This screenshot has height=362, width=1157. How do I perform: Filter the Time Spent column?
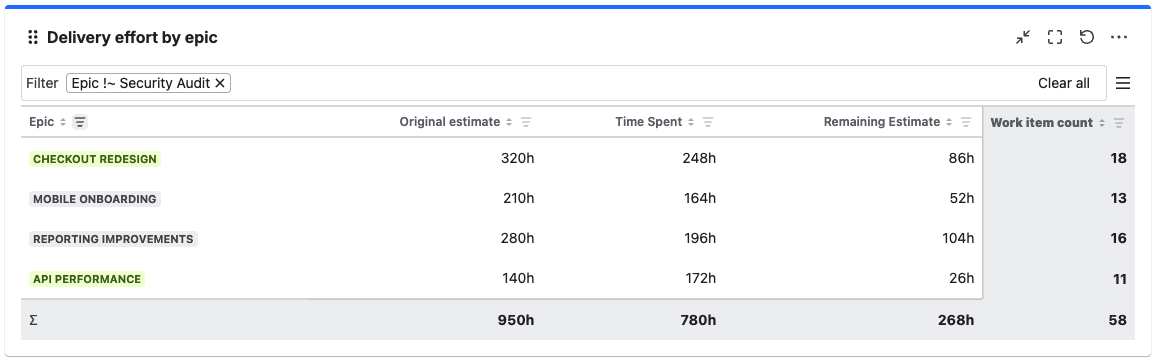point(708,122)
